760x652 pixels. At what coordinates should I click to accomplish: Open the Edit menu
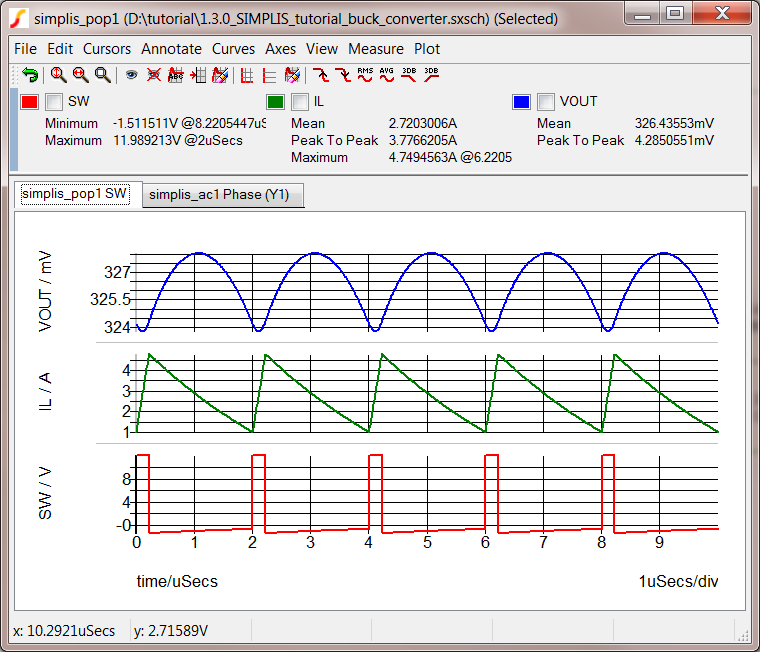[60, 49]
